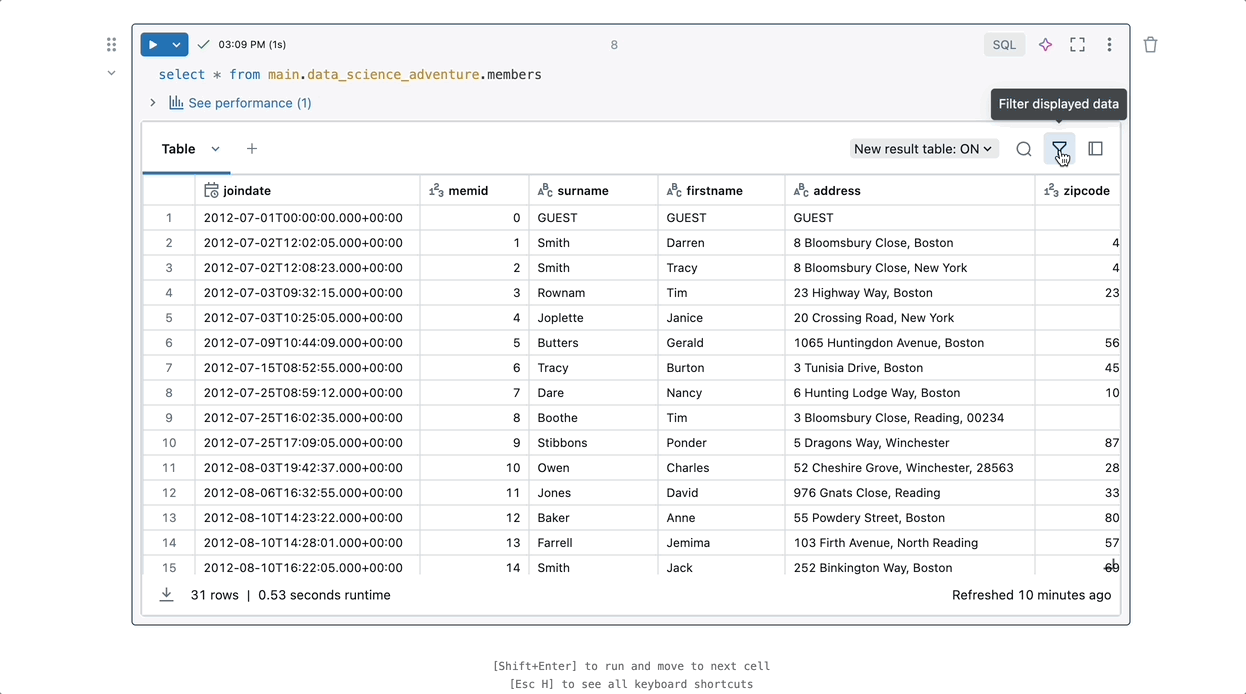Open the SQL language selector

(x=1004, y=45)
